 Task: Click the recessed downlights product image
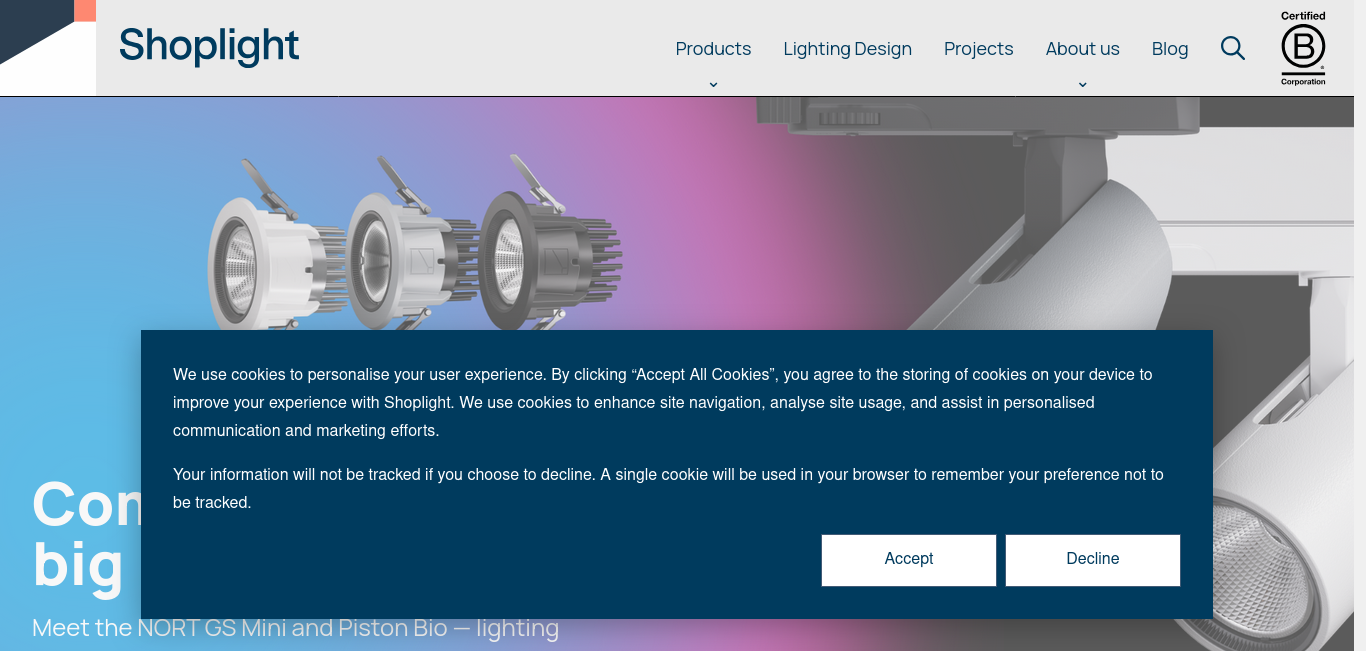point(415,243)
